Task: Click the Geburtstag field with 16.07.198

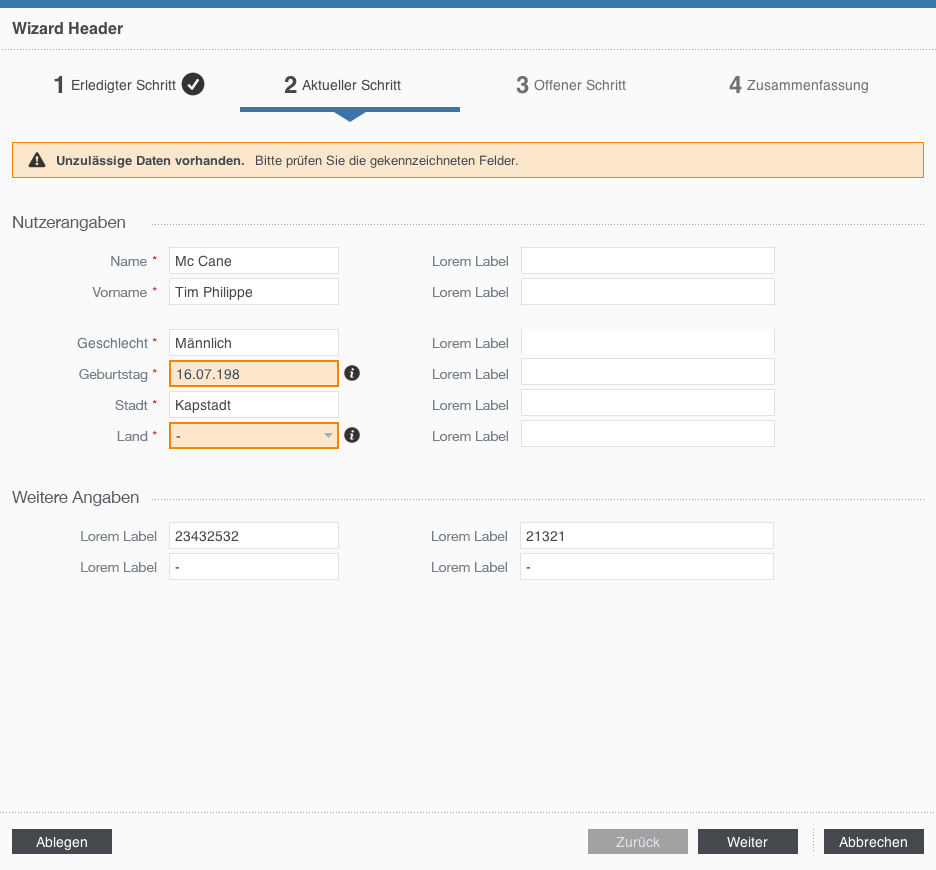Action: 254,374
